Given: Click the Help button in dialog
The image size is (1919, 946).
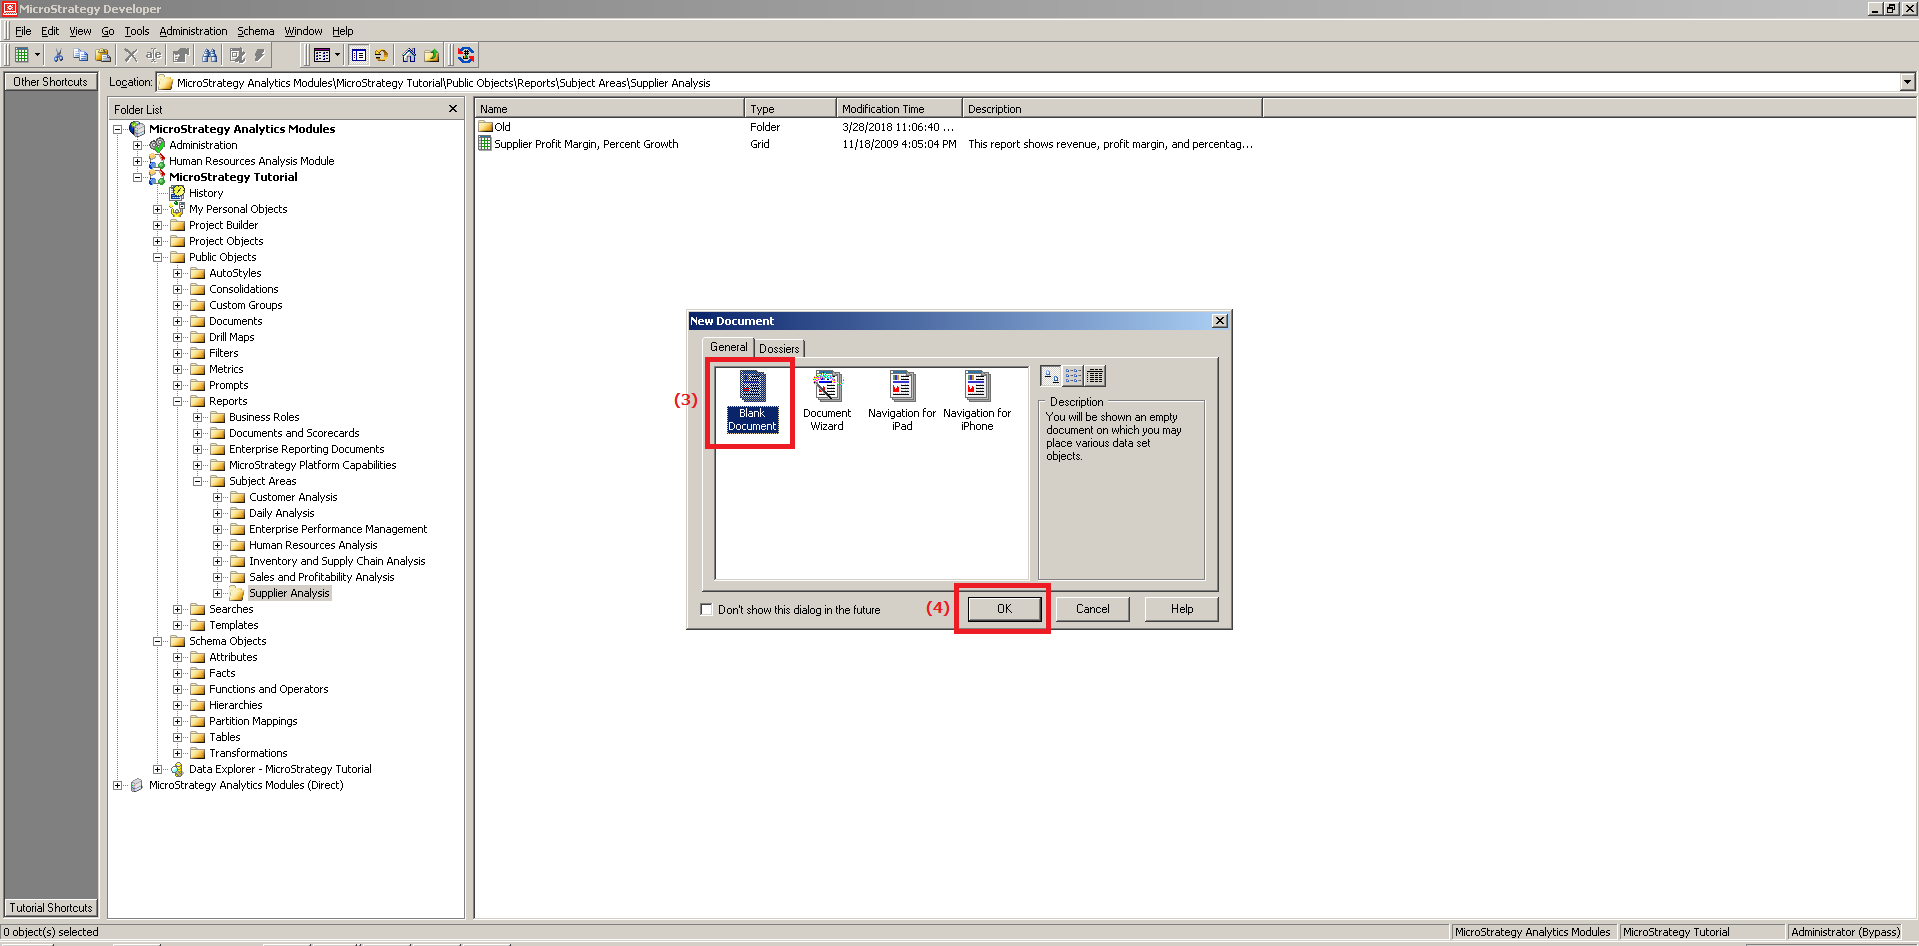Looking at the screenshot, I should click(1182, 609).
